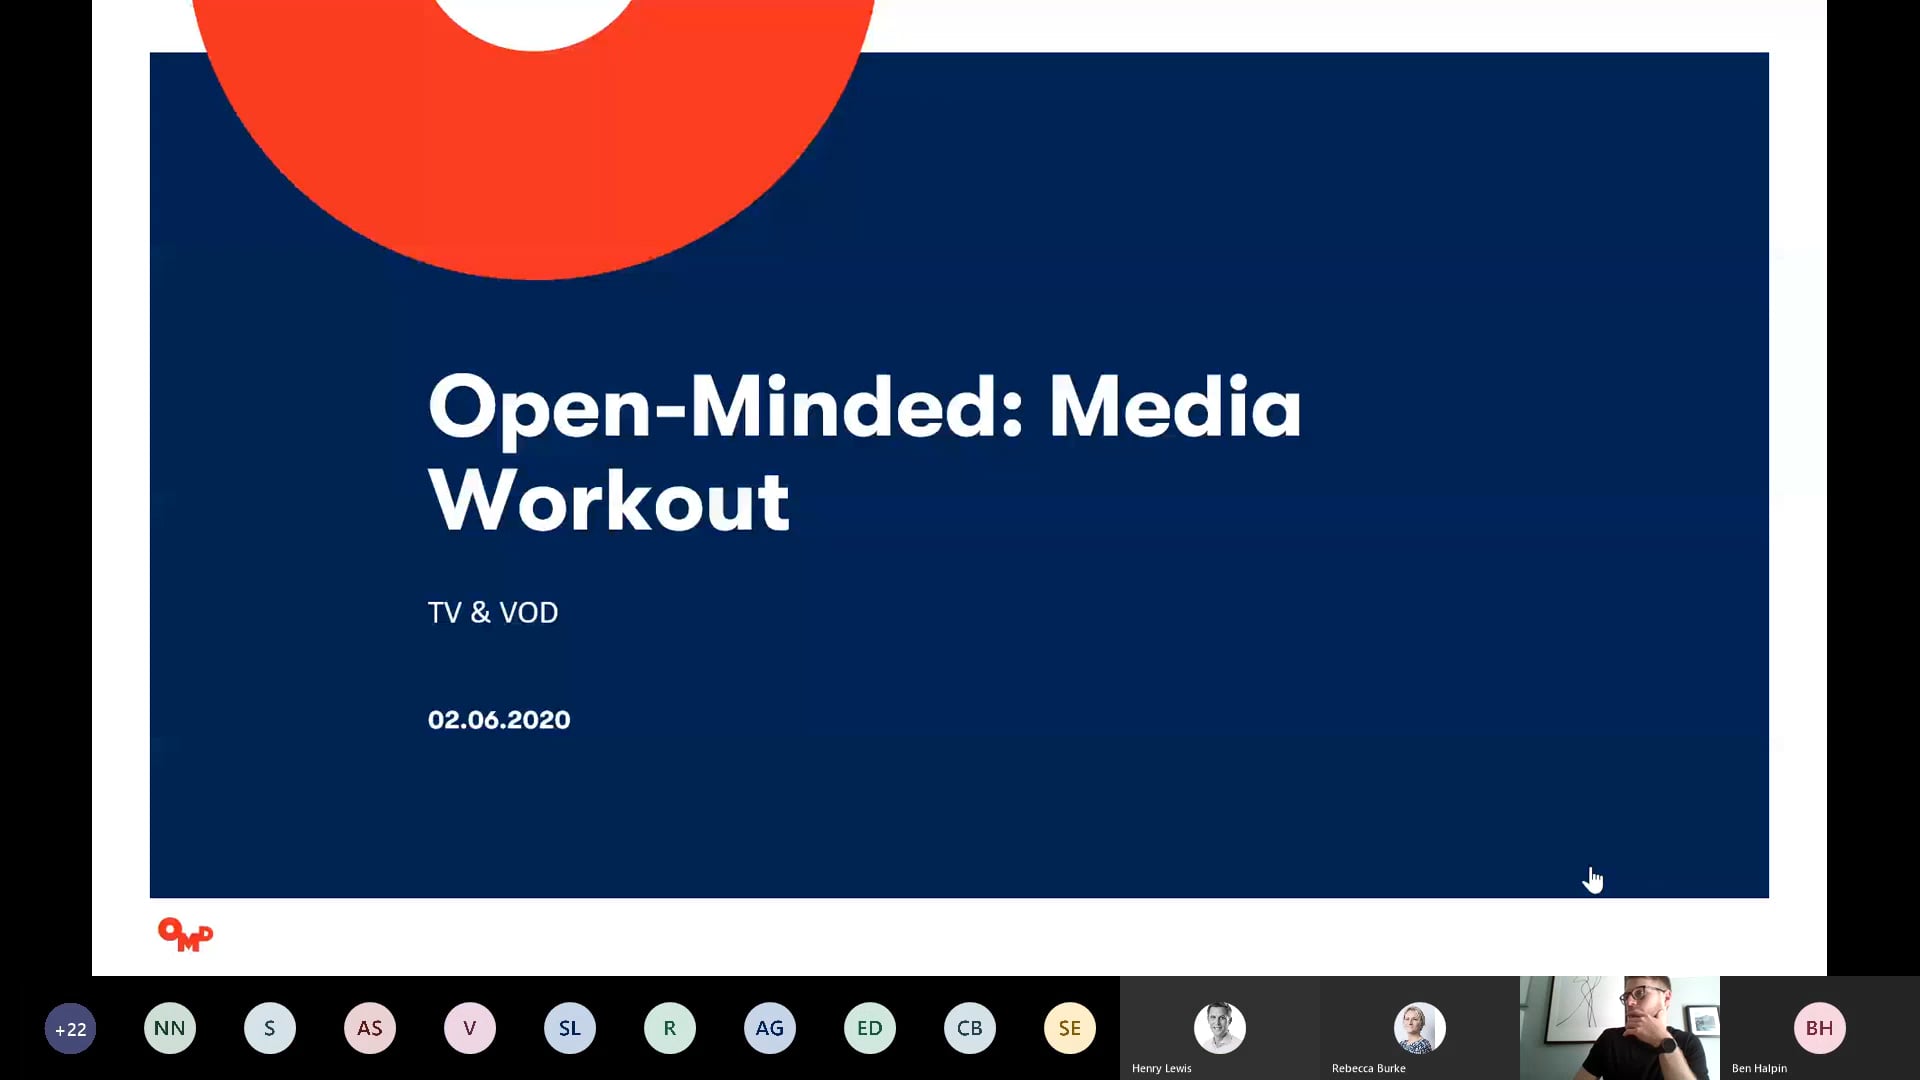Select participant avatar NN
The image size is (1920, 1080).
coord(170,1028)
